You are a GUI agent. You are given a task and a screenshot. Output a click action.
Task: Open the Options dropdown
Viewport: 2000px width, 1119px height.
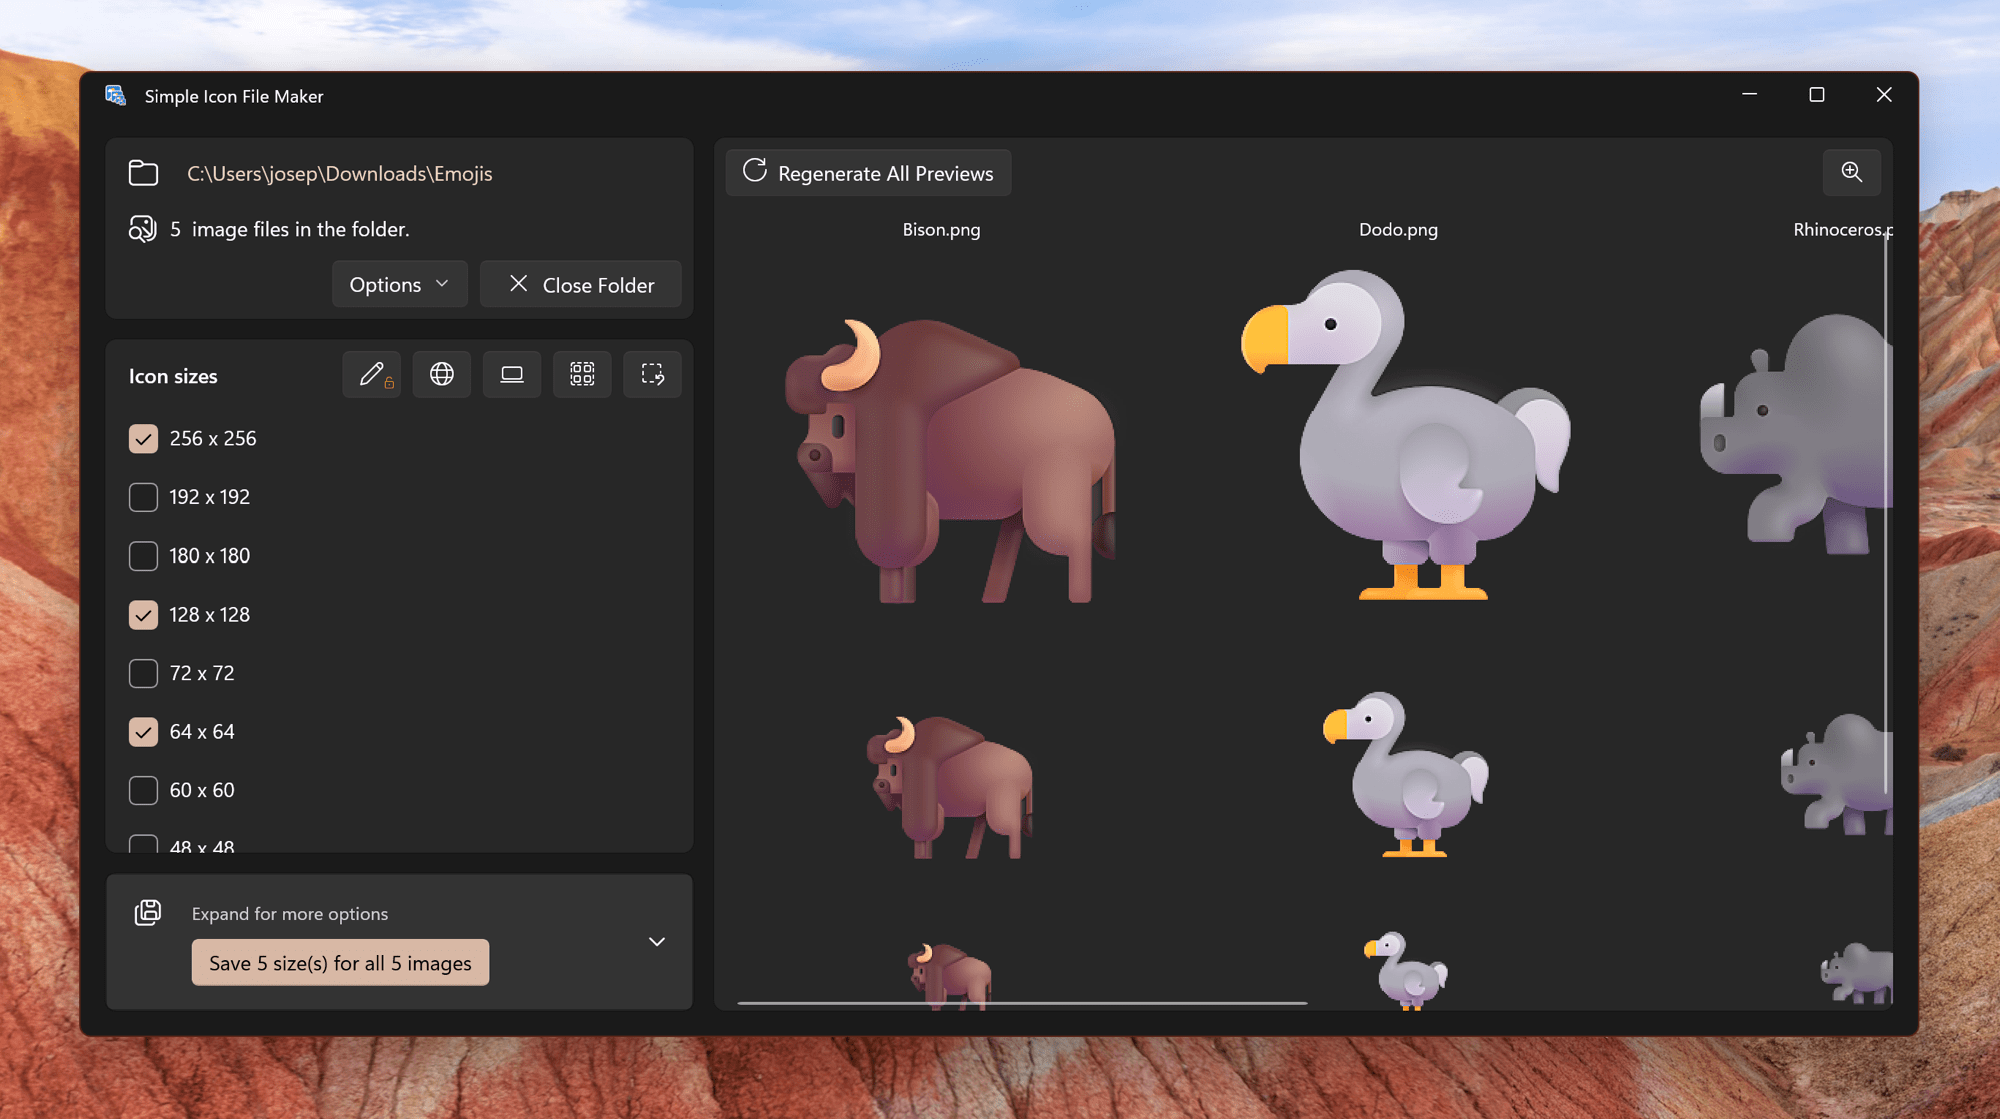click(399, 285)
